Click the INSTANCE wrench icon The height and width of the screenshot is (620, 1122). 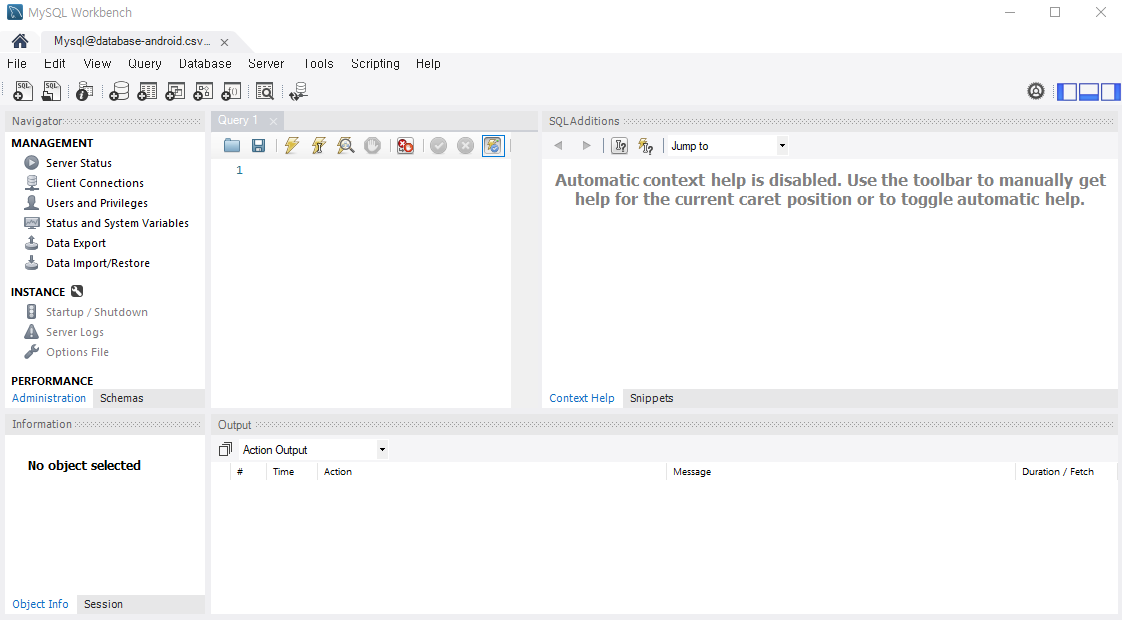click(77, 291)
